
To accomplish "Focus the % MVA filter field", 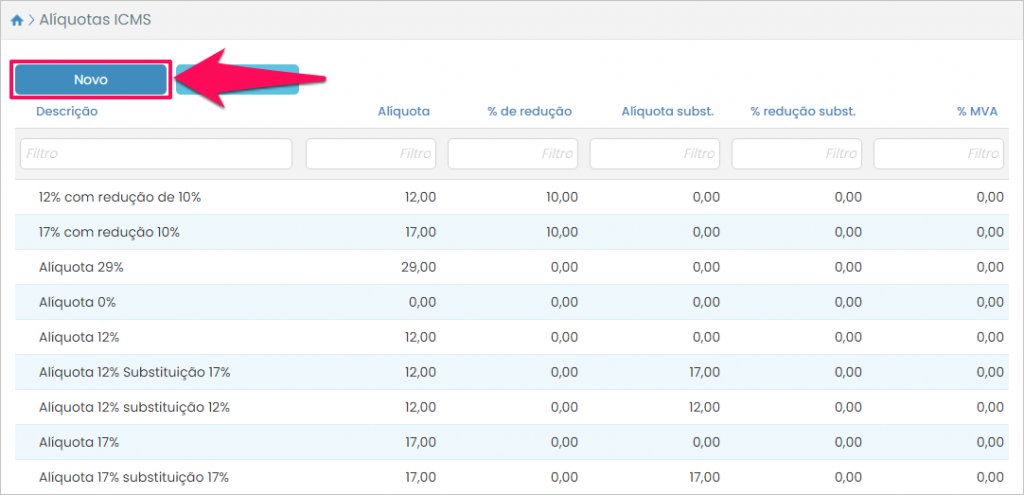I will pyautogui.click(x=939, y=154).
